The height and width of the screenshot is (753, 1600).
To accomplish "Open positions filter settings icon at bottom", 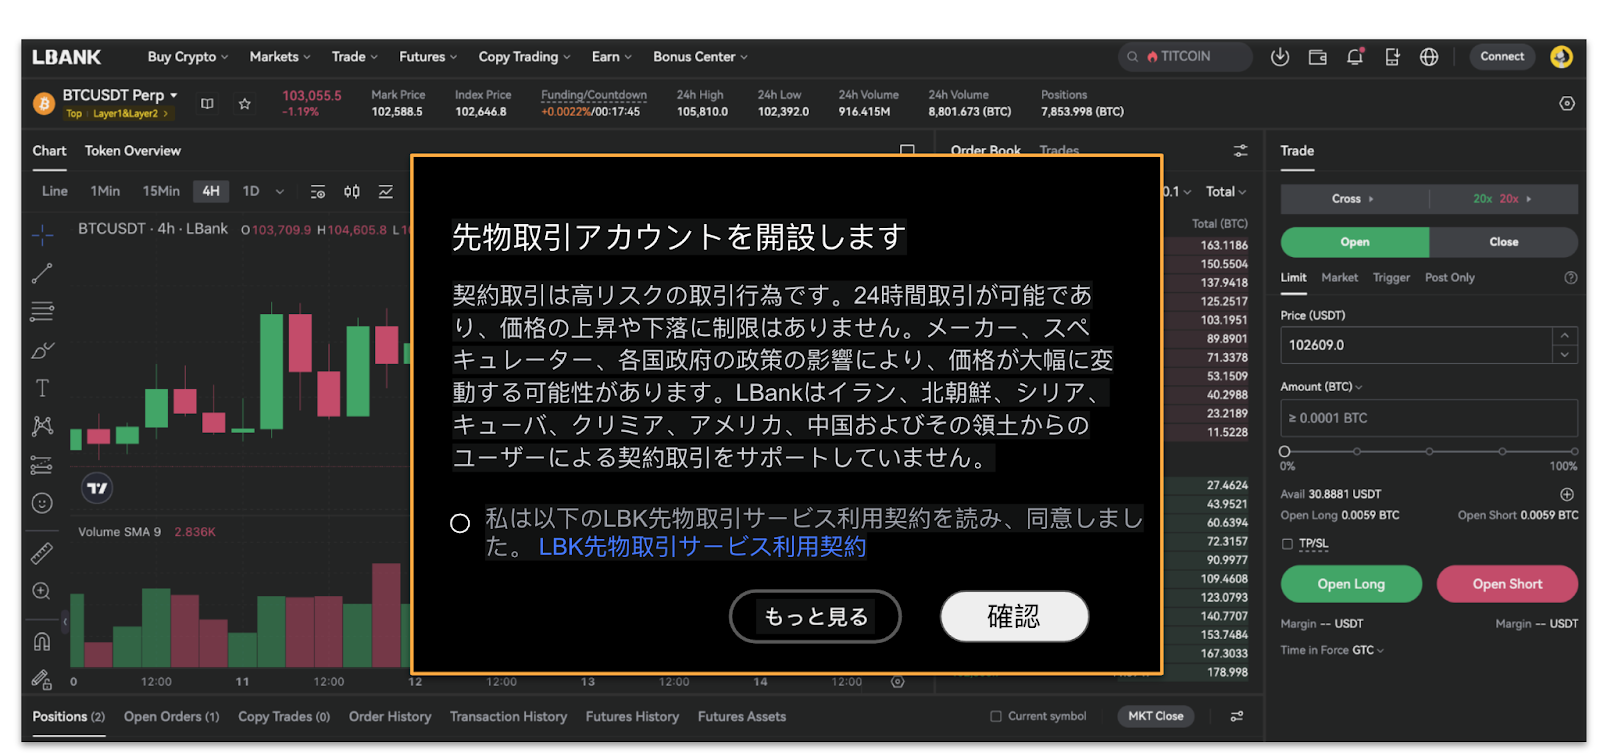I will 1237,716.
